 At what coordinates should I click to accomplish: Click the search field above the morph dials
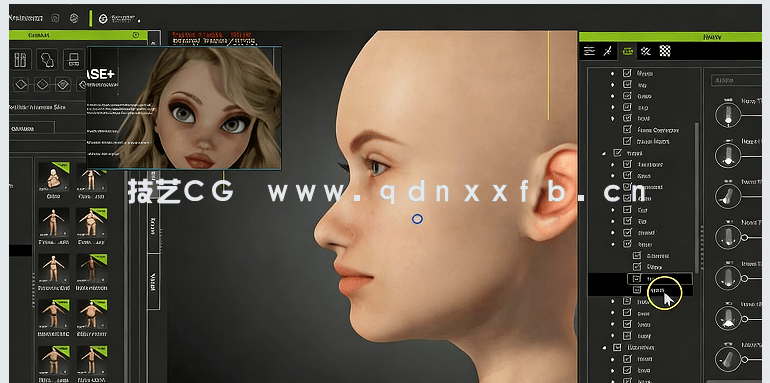coord(736,80)
